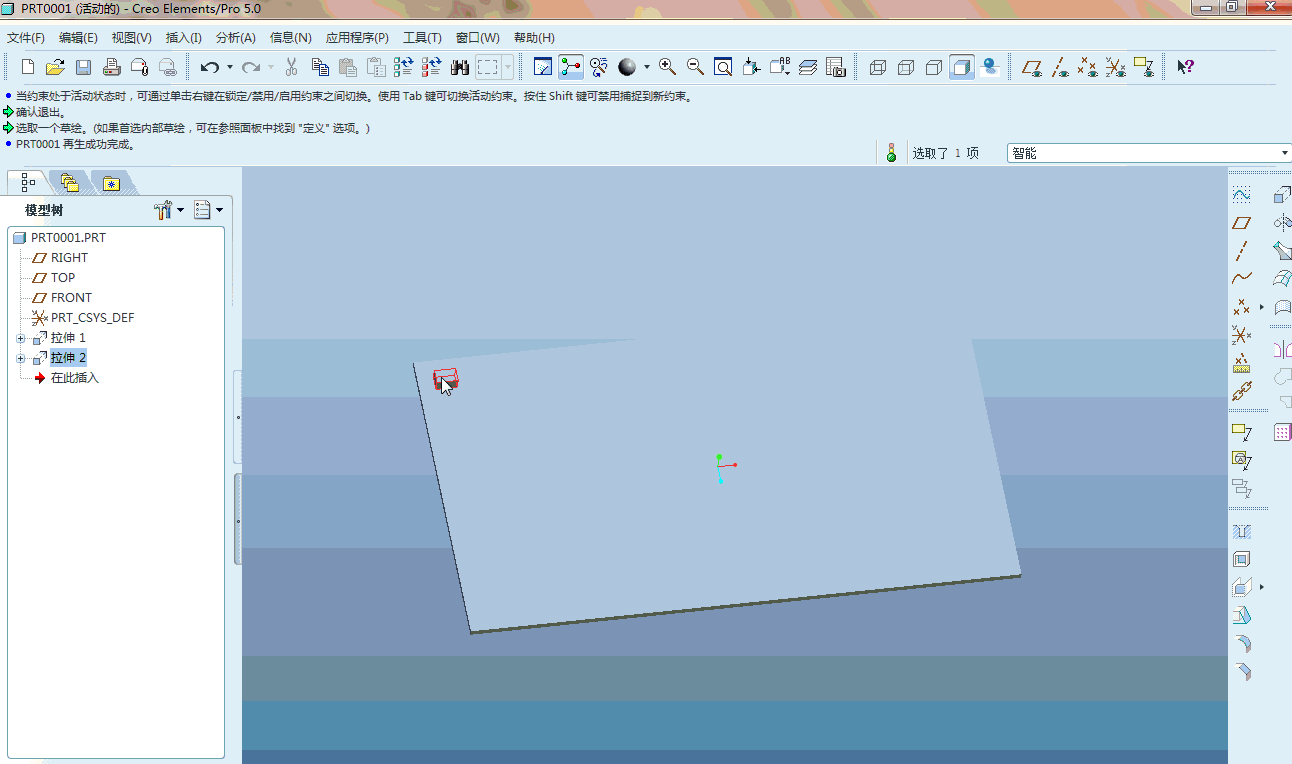Open the Shell tool
The width and height of the screenshot is (1292, 764).
1241,559
